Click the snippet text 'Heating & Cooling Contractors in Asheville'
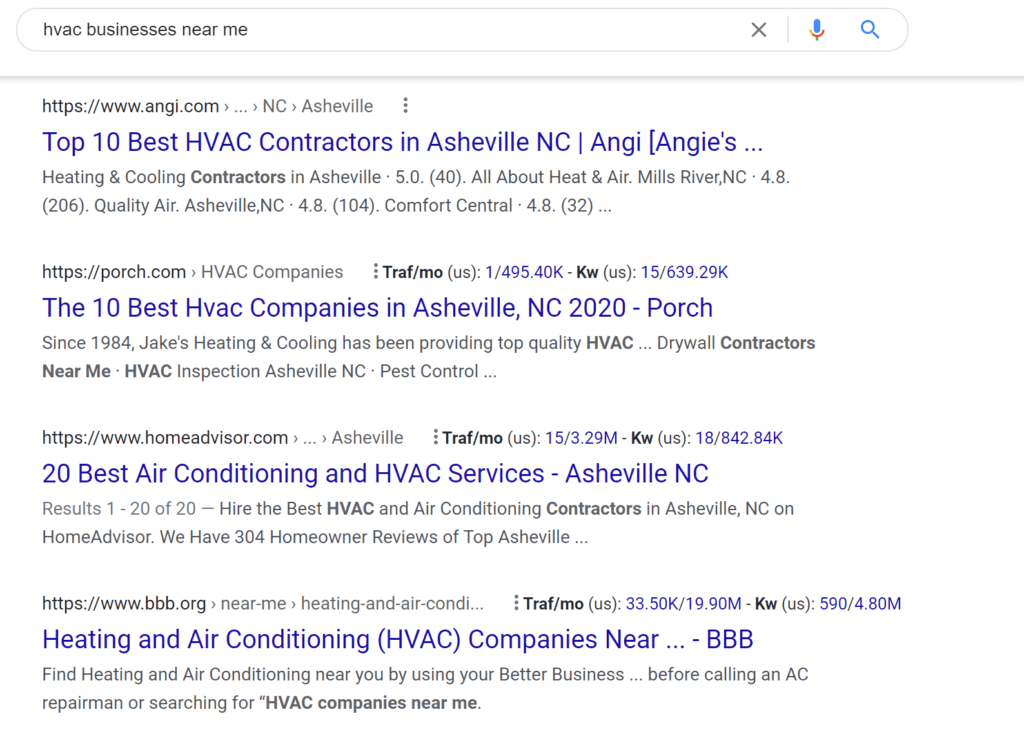Viewport: 1024px width, 734px height. (212, 177)
